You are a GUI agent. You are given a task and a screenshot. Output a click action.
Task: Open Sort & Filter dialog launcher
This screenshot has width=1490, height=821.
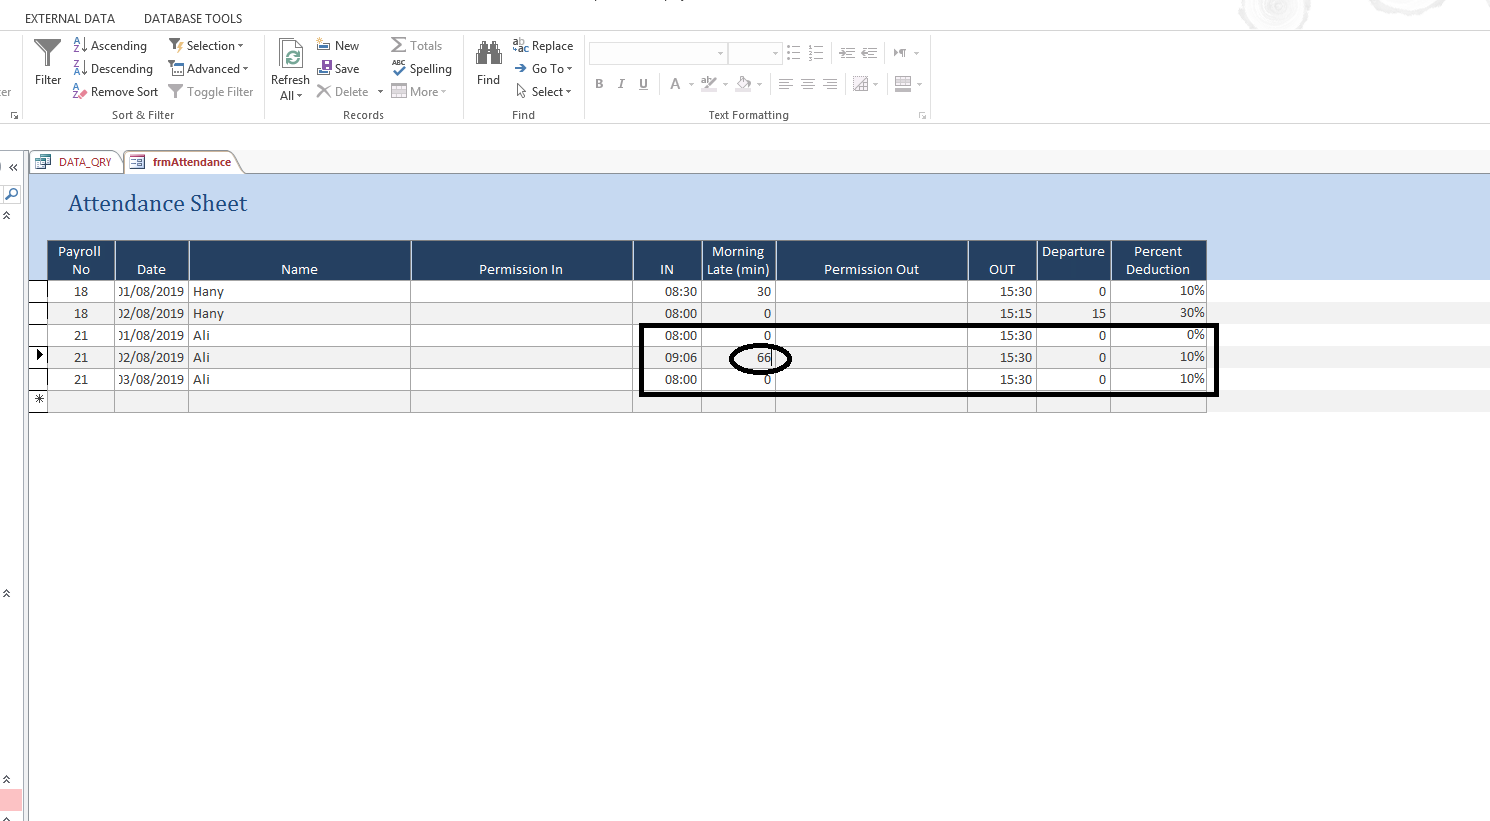click(14, 116)
